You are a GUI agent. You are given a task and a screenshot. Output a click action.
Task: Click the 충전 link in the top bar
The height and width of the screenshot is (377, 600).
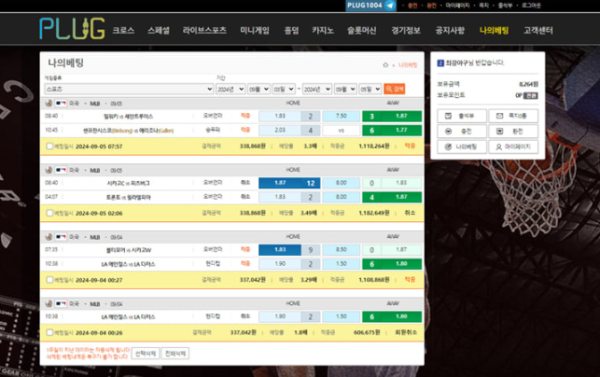pos(412,5)
